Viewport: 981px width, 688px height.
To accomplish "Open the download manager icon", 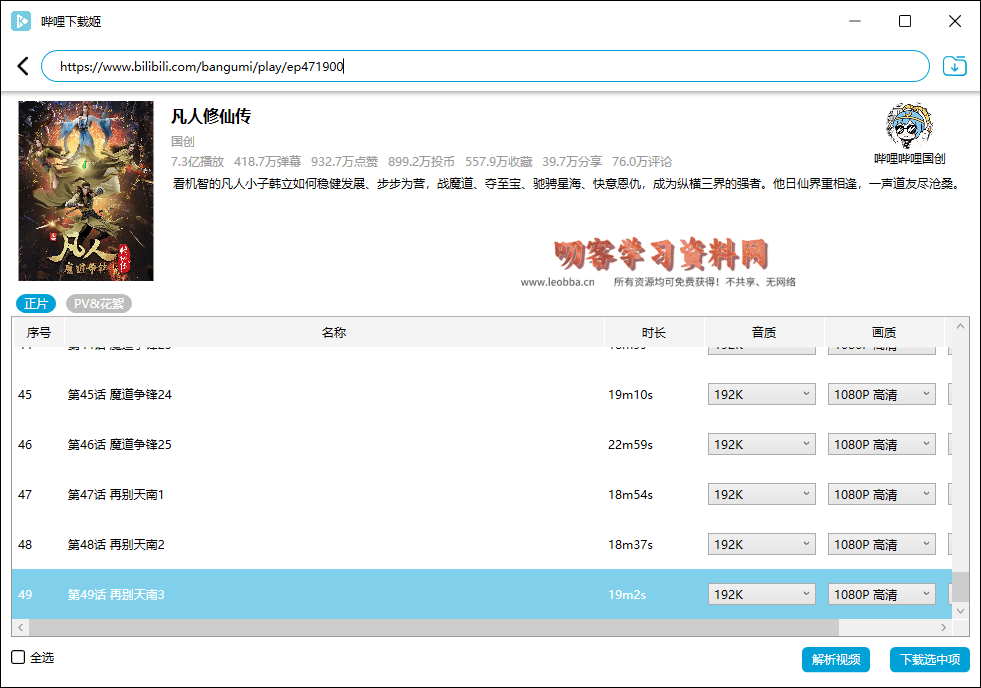I will point(955,67).
